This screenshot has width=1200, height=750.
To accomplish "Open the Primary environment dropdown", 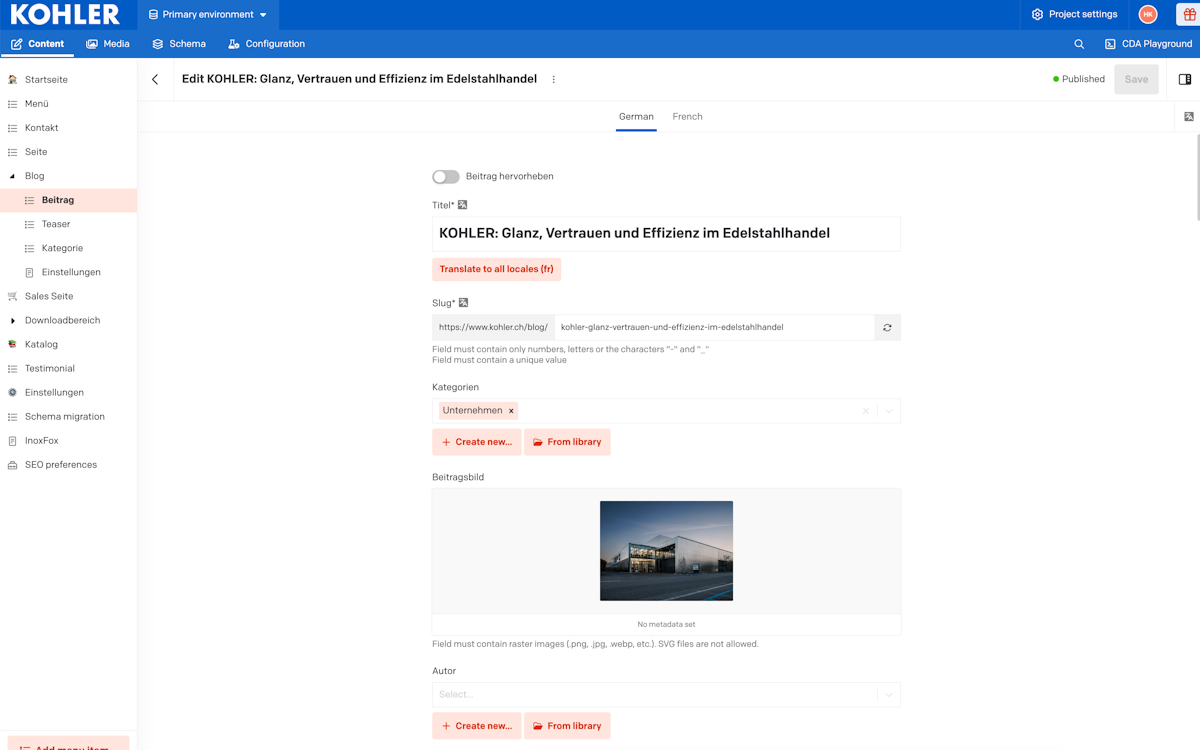I will coord(208,15).
